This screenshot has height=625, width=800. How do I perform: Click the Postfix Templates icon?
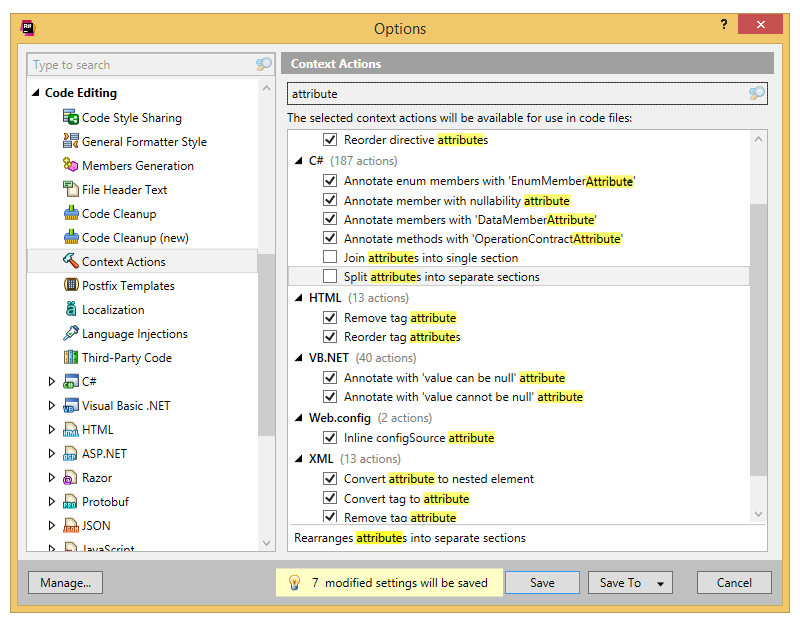click(71, 286)
